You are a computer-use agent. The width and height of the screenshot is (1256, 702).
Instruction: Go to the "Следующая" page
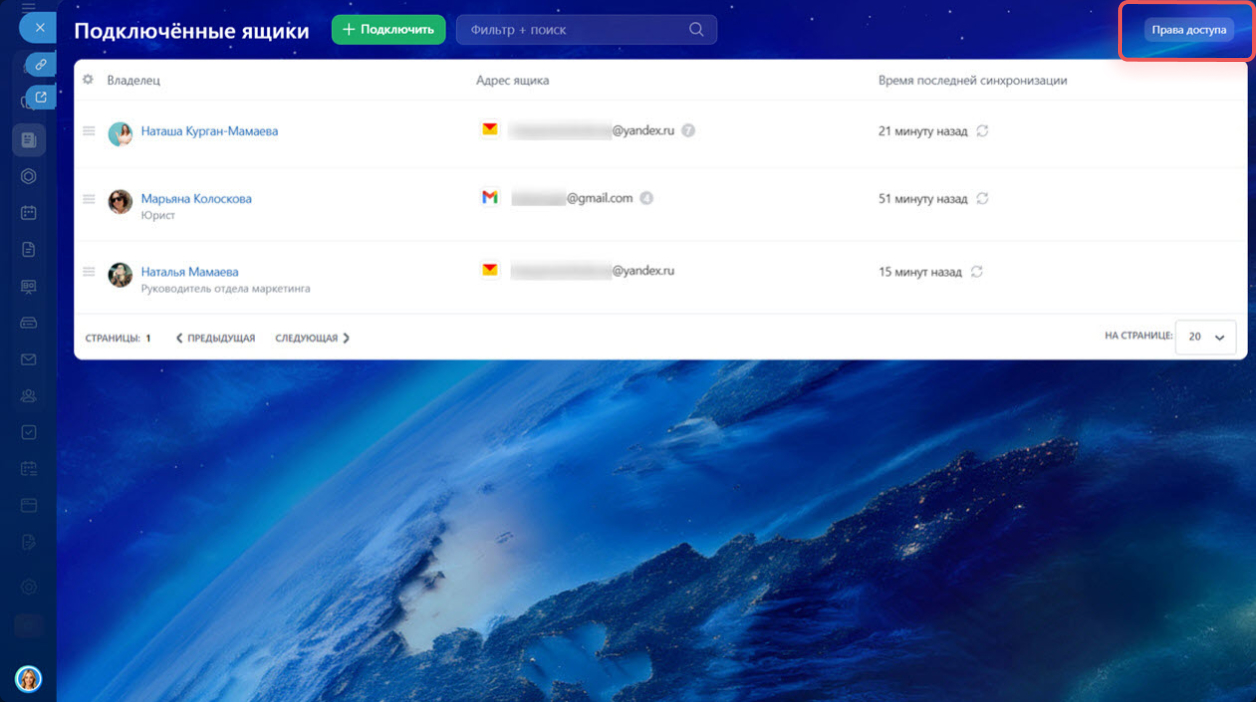[312, 339]
